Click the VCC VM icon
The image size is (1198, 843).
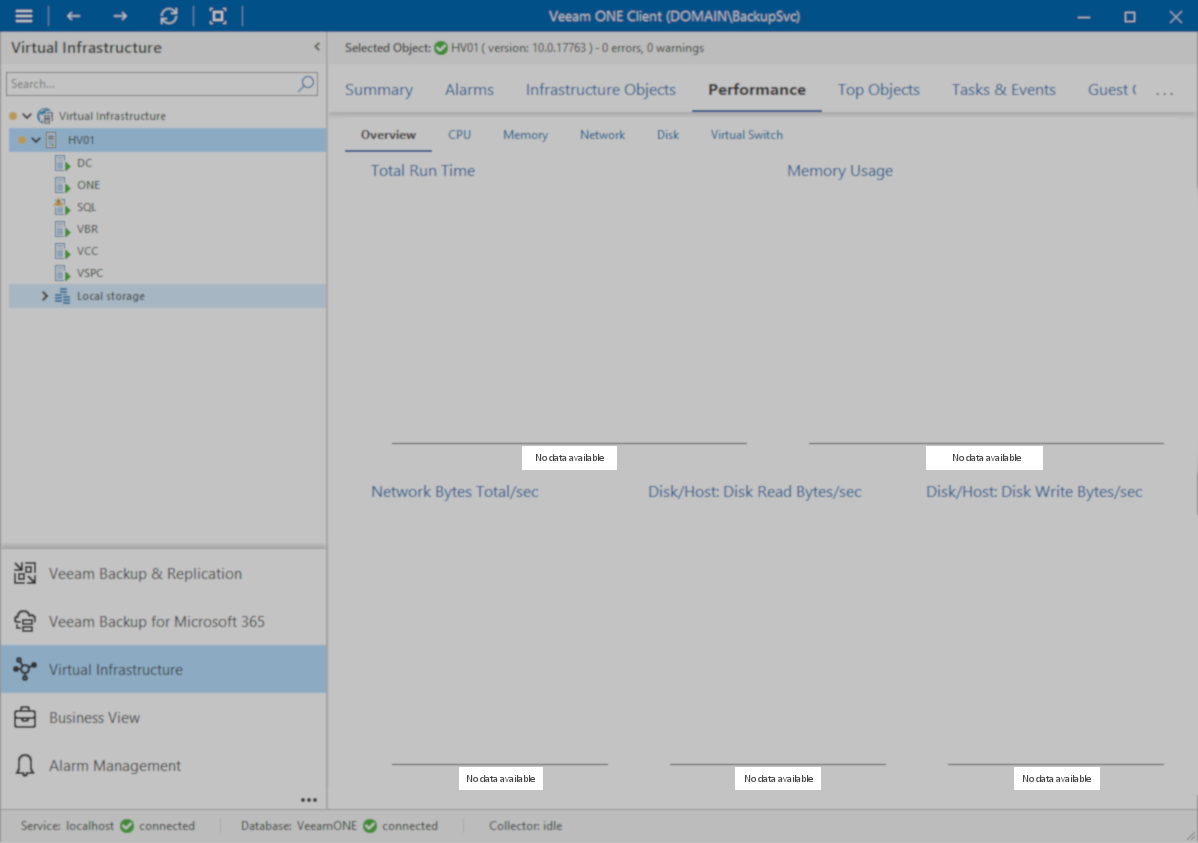pyautogui.click(x=62, y=251)
